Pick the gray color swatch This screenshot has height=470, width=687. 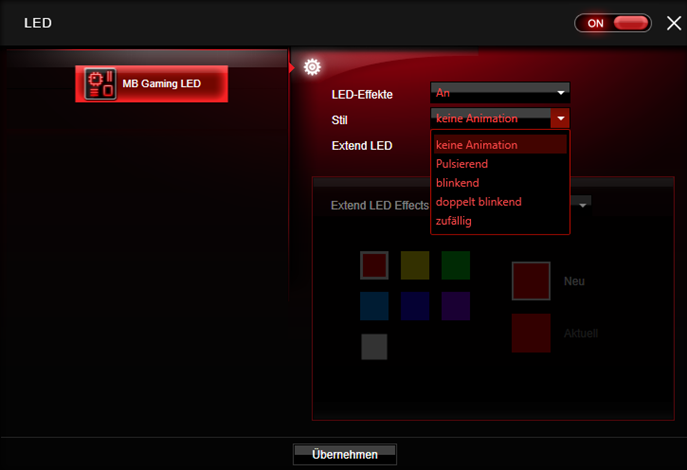pos(374,347)
